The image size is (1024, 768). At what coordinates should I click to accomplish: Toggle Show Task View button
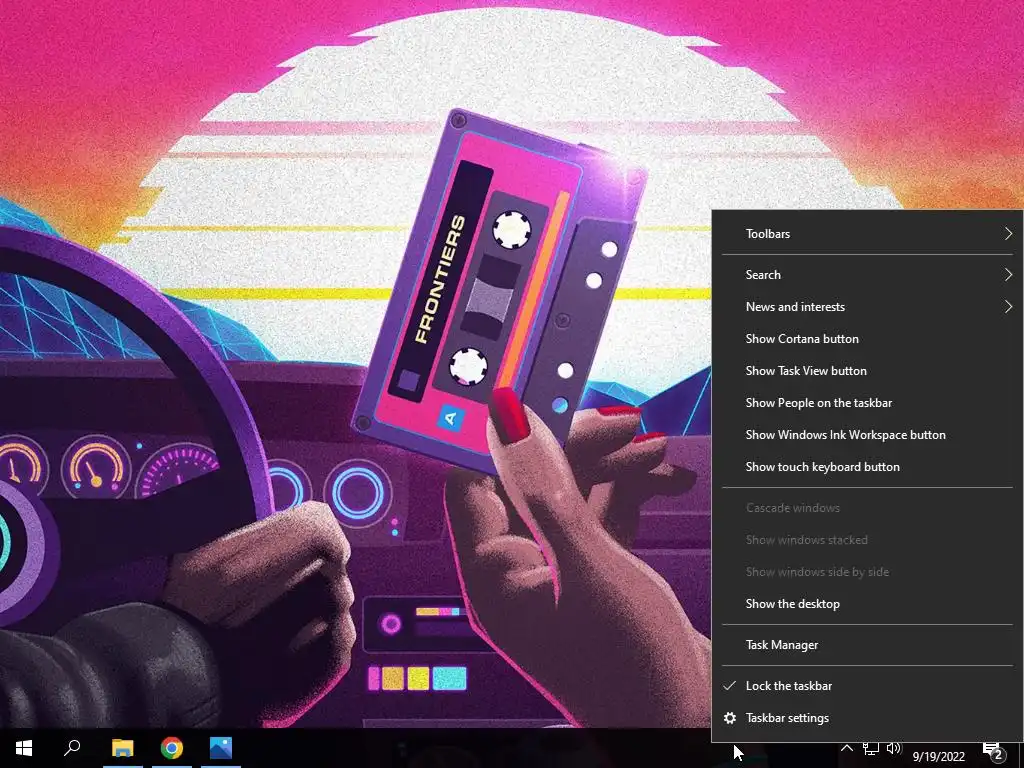(867, 371)
